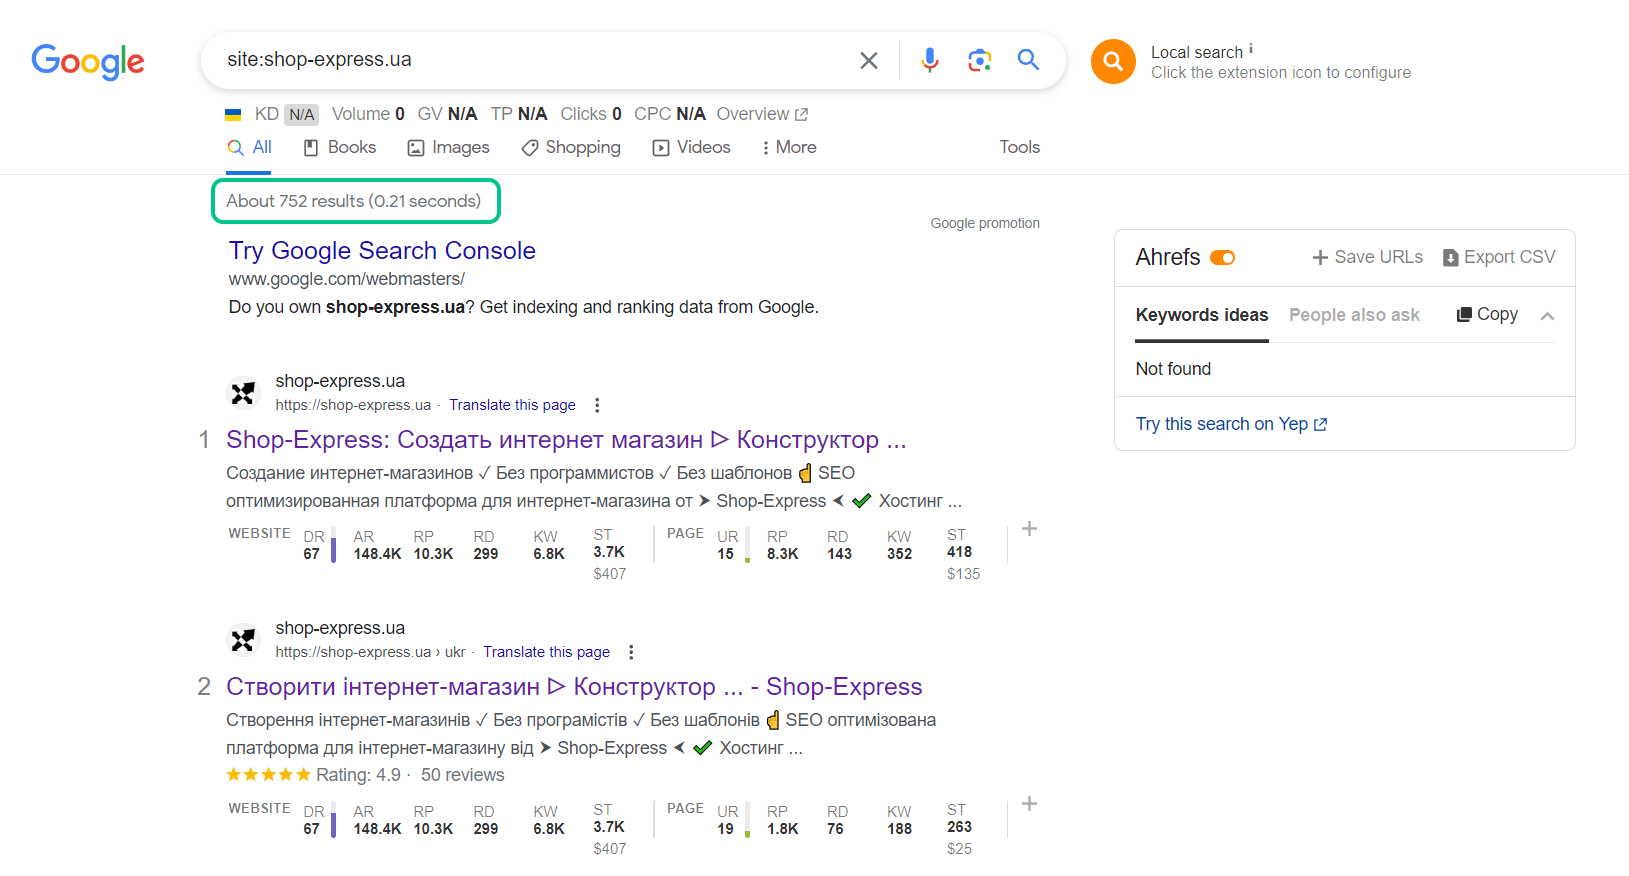Screen dimensions: 1629x876
Task: Start voice search with the microphone icon
Action: click(930, 60)
